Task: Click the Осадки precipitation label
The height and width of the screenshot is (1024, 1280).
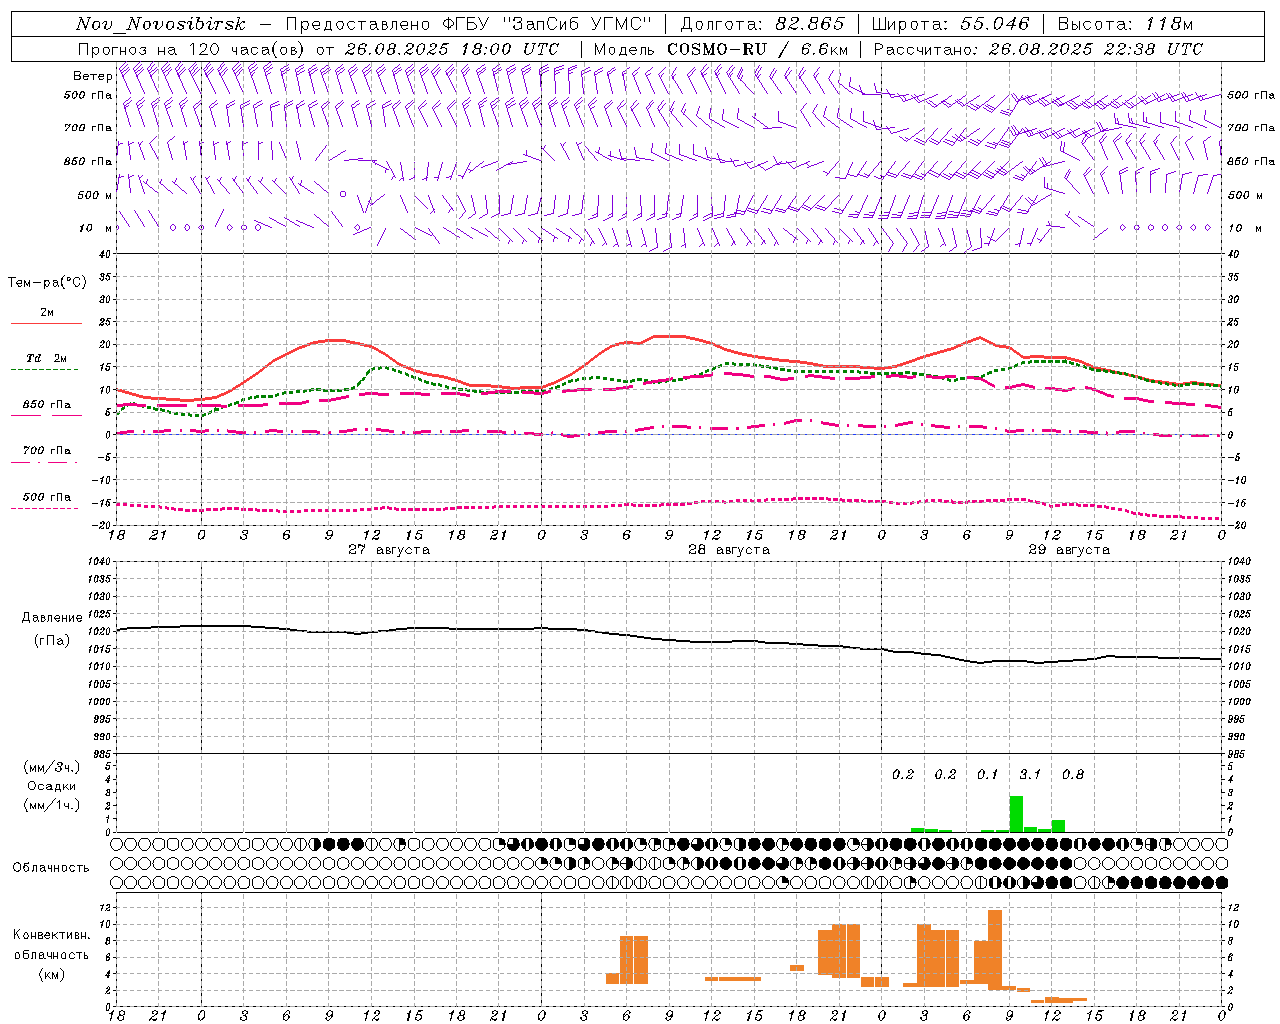Action: pos(51,786)
